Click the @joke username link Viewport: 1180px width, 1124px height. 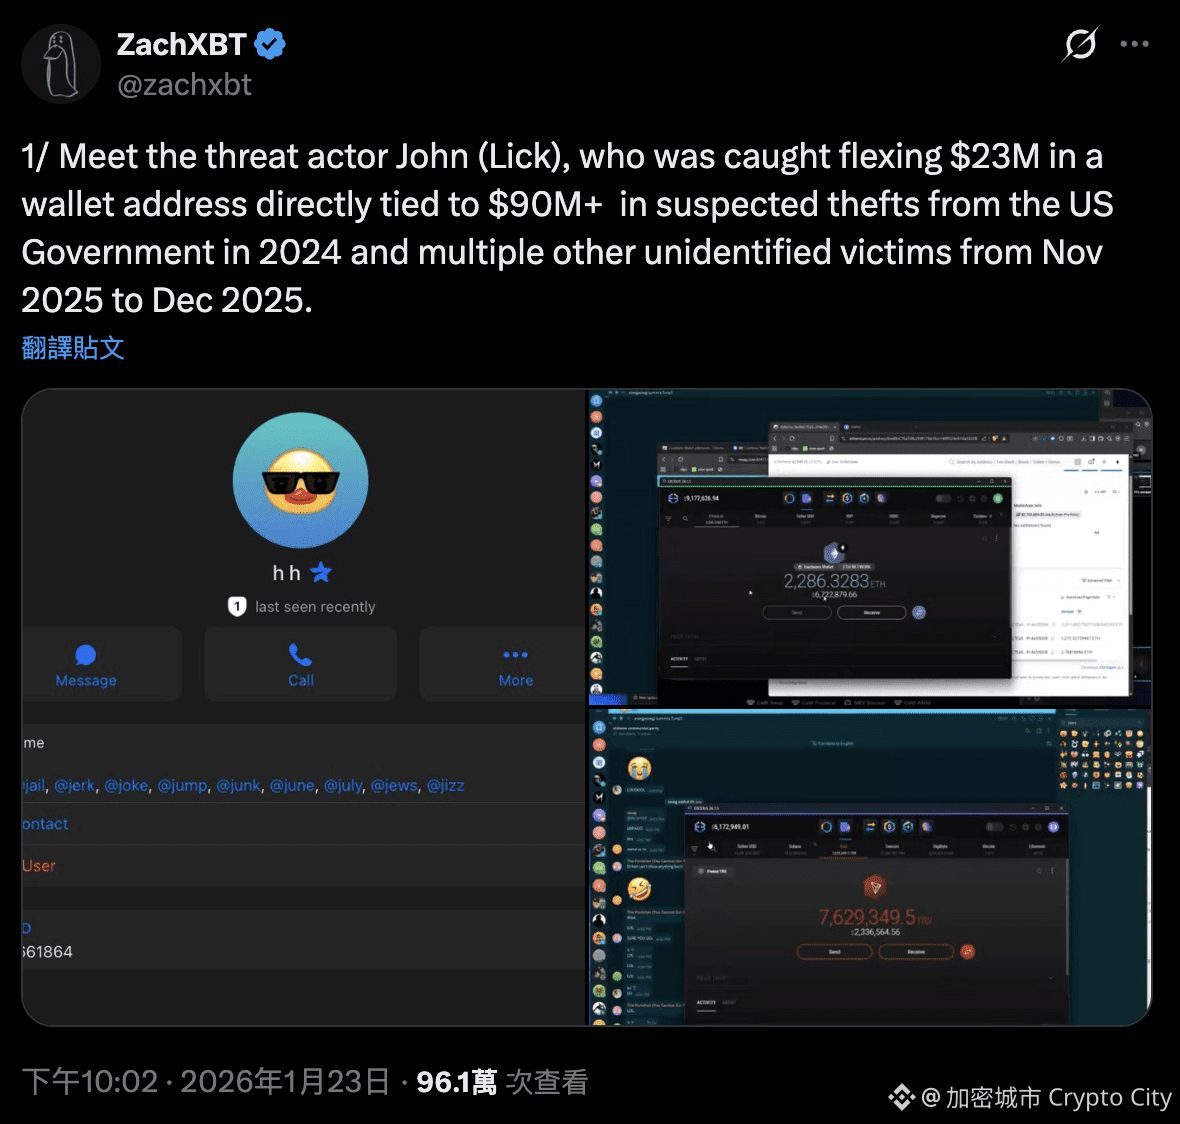126,785
